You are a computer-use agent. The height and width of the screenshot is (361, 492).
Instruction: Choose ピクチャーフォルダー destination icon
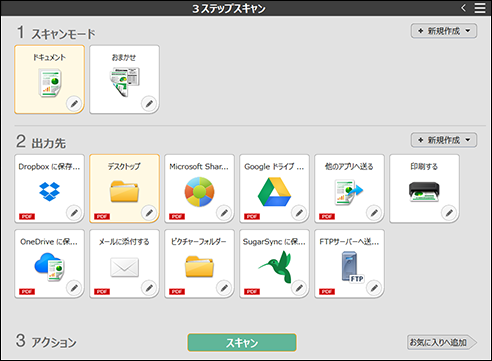coord(199,266)
